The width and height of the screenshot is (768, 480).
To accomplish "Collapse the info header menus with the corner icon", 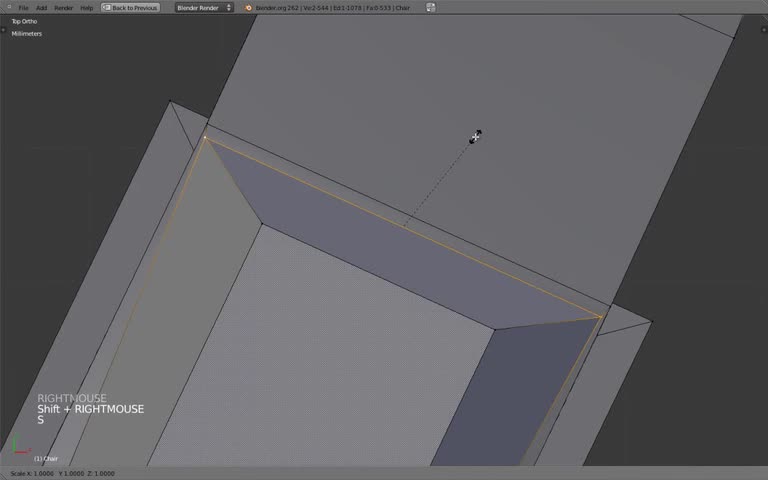I will tap(9, 7).
